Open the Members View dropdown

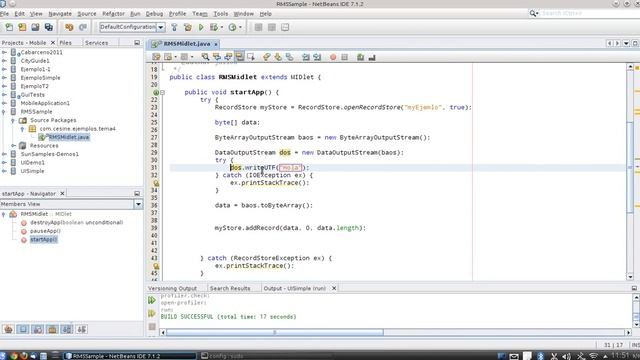tap(138, 204)
